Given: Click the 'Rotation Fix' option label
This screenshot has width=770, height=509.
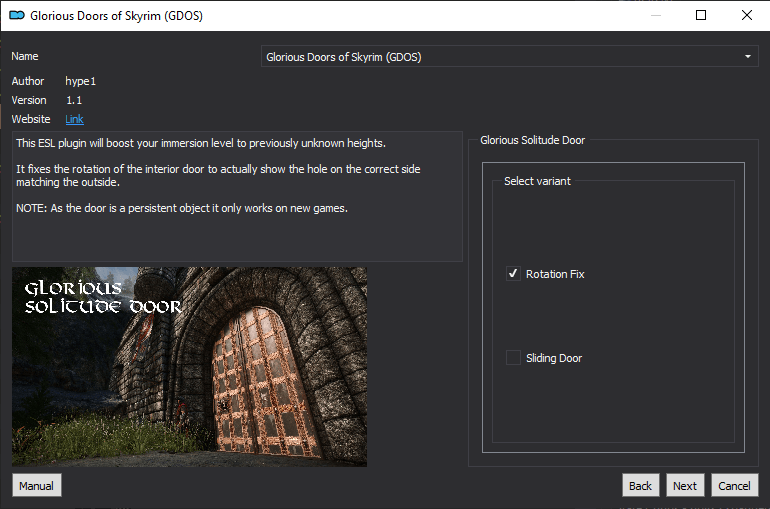Looking at the screenshot, I should 555,274.
